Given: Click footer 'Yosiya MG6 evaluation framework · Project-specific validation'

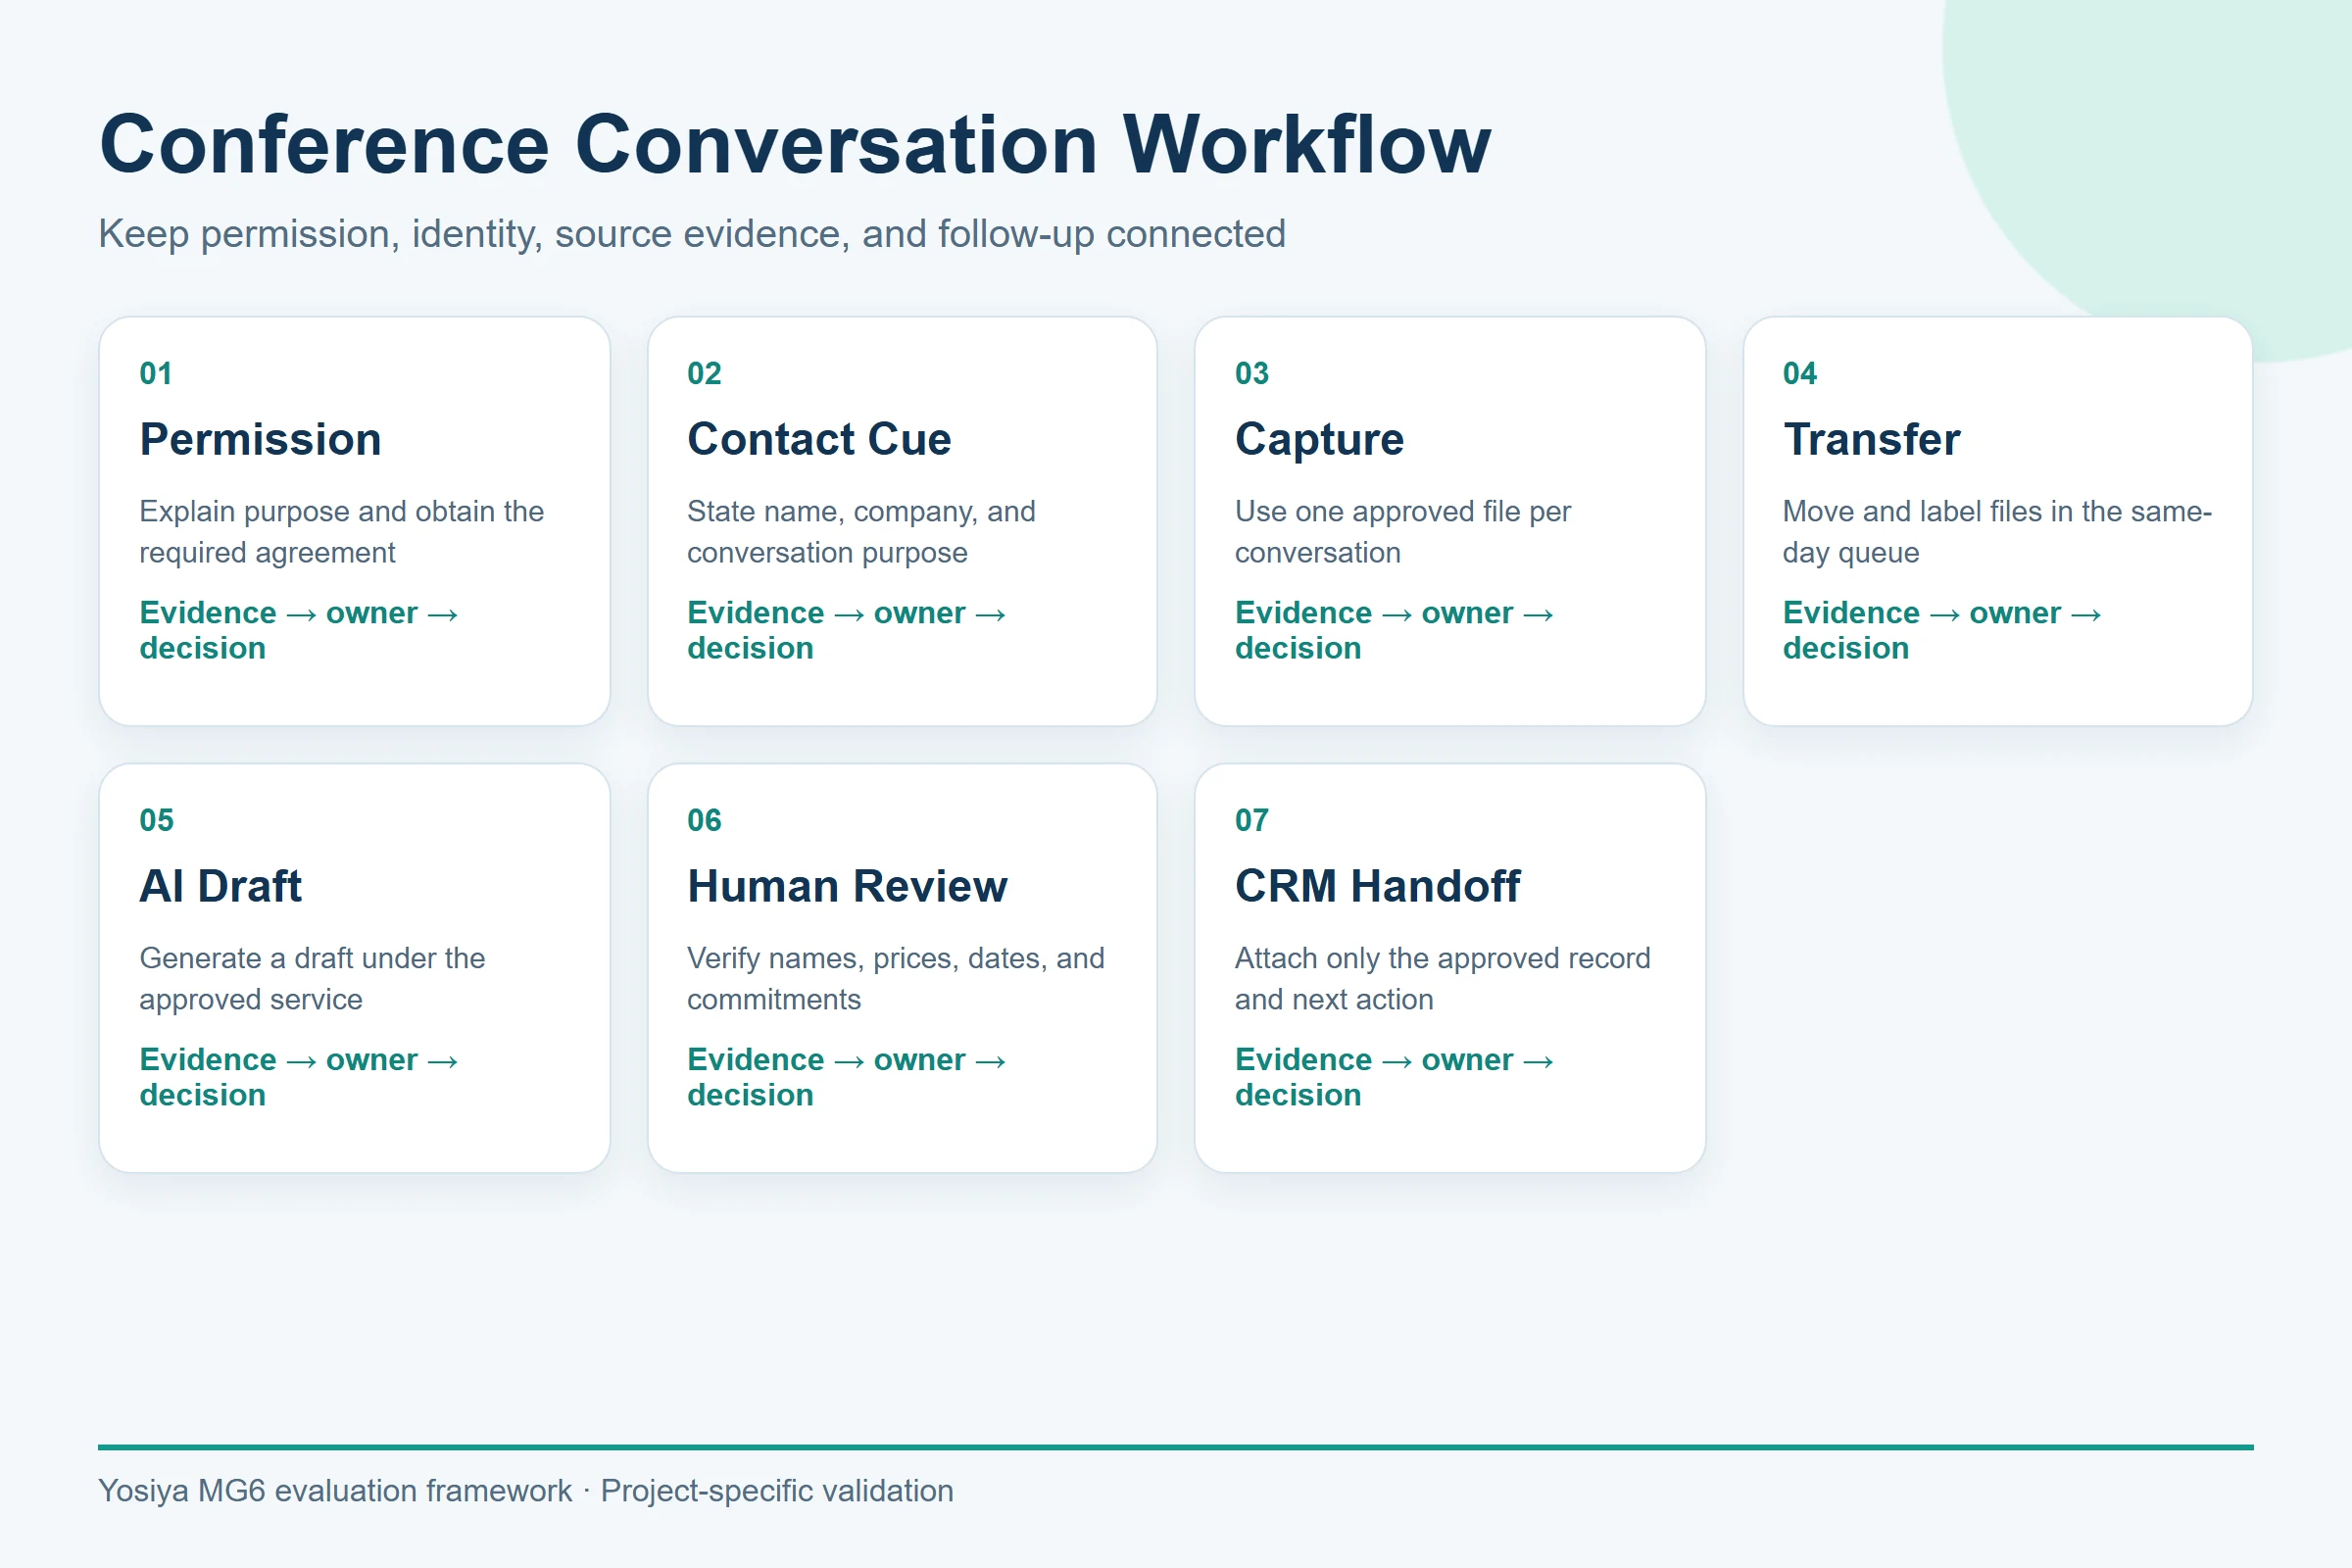Looking at the screenshot, I should point(526,1491).
